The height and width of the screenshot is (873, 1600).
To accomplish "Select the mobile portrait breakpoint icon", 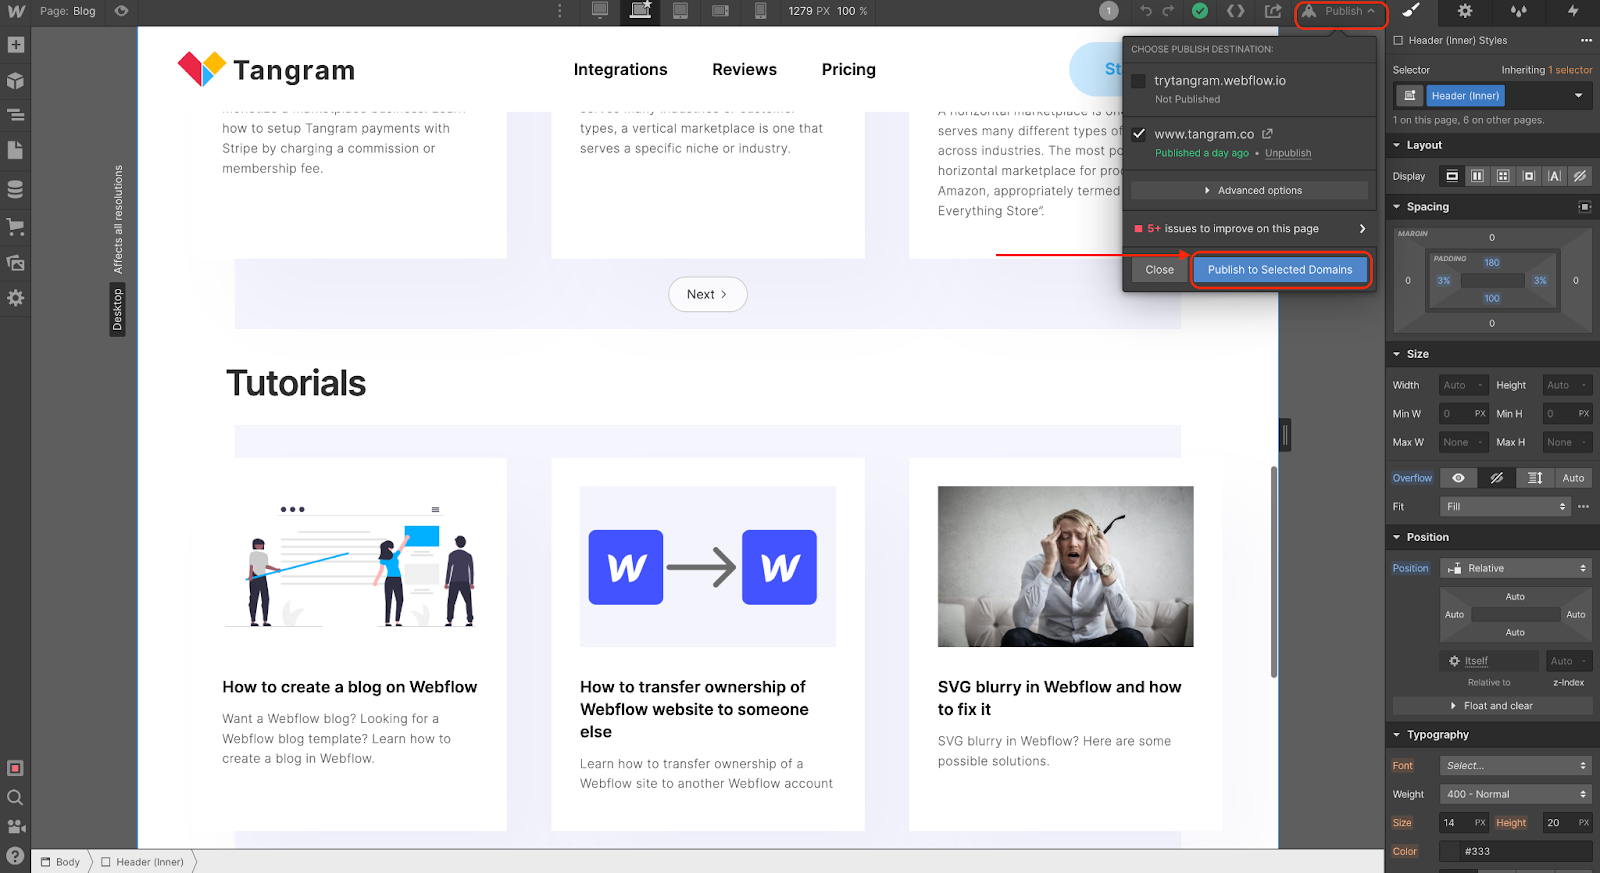I will [760, 11].
